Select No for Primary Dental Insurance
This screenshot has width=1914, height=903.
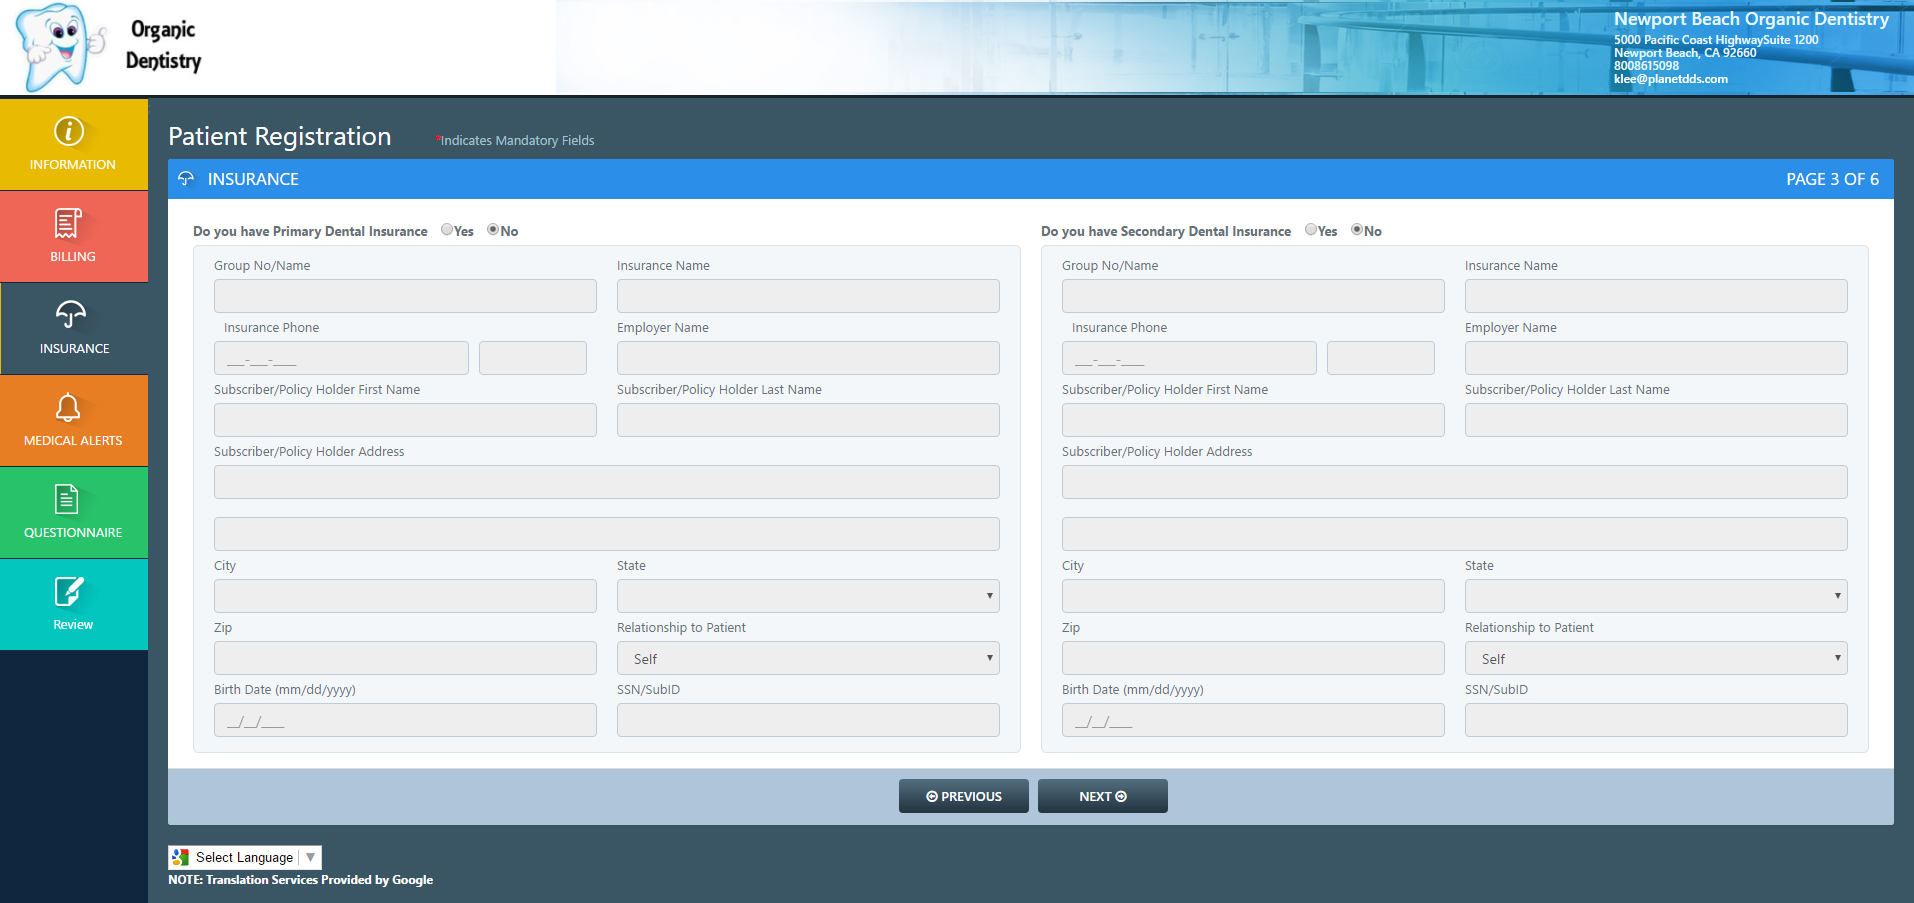[x=493, y=230]
